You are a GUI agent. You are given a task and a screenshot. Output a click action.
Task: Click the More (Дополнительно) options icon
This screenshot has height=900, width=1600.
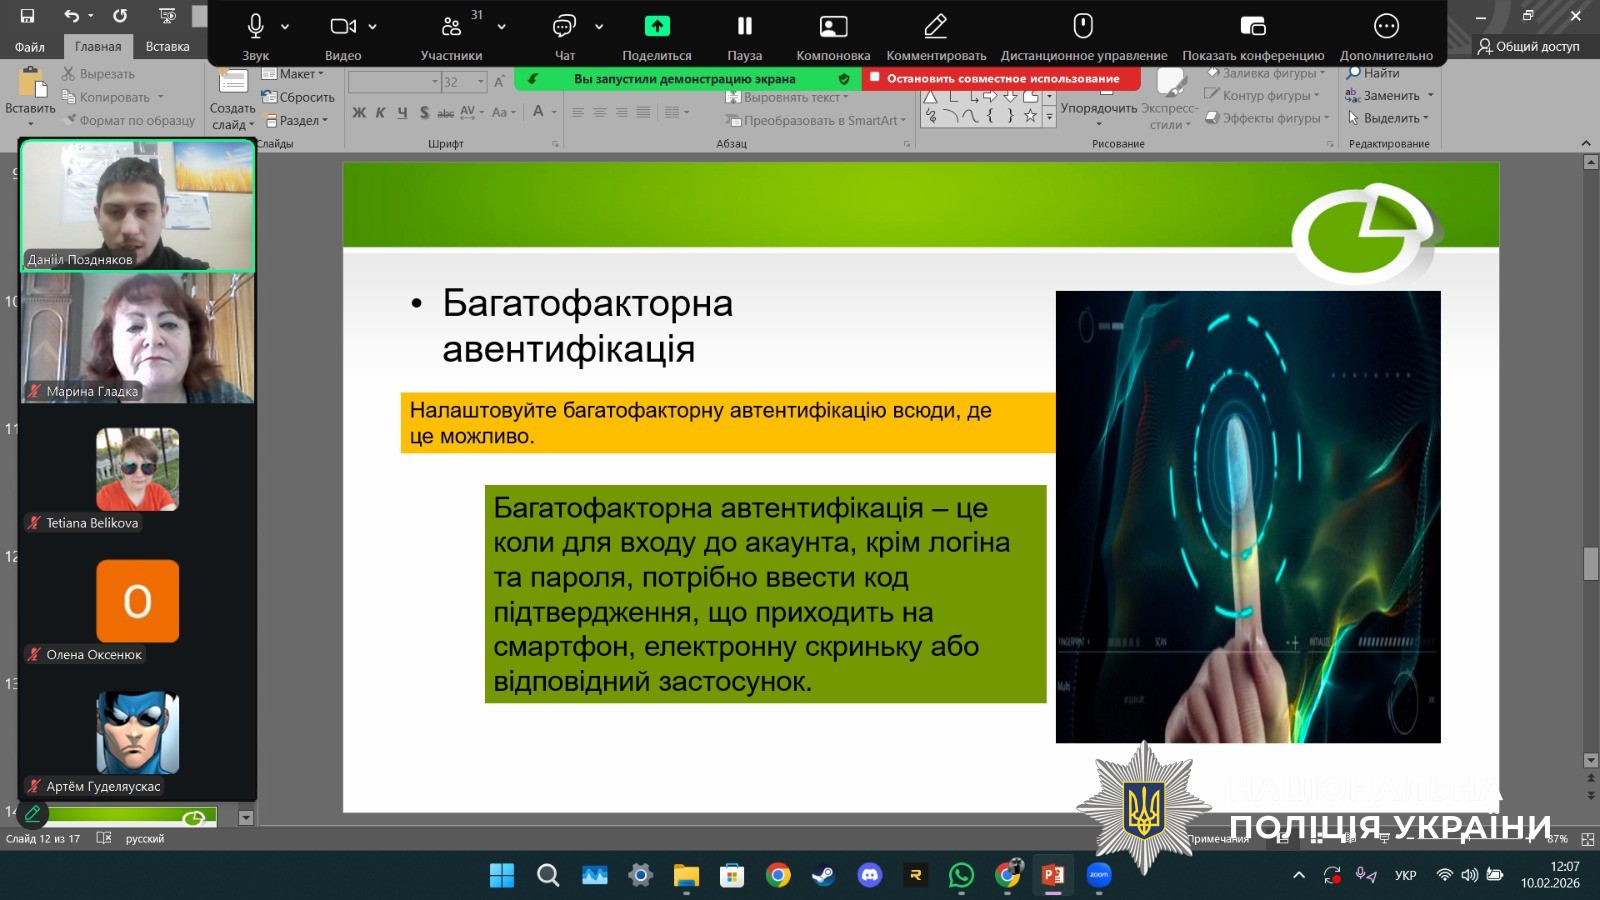pos(1385,27)
